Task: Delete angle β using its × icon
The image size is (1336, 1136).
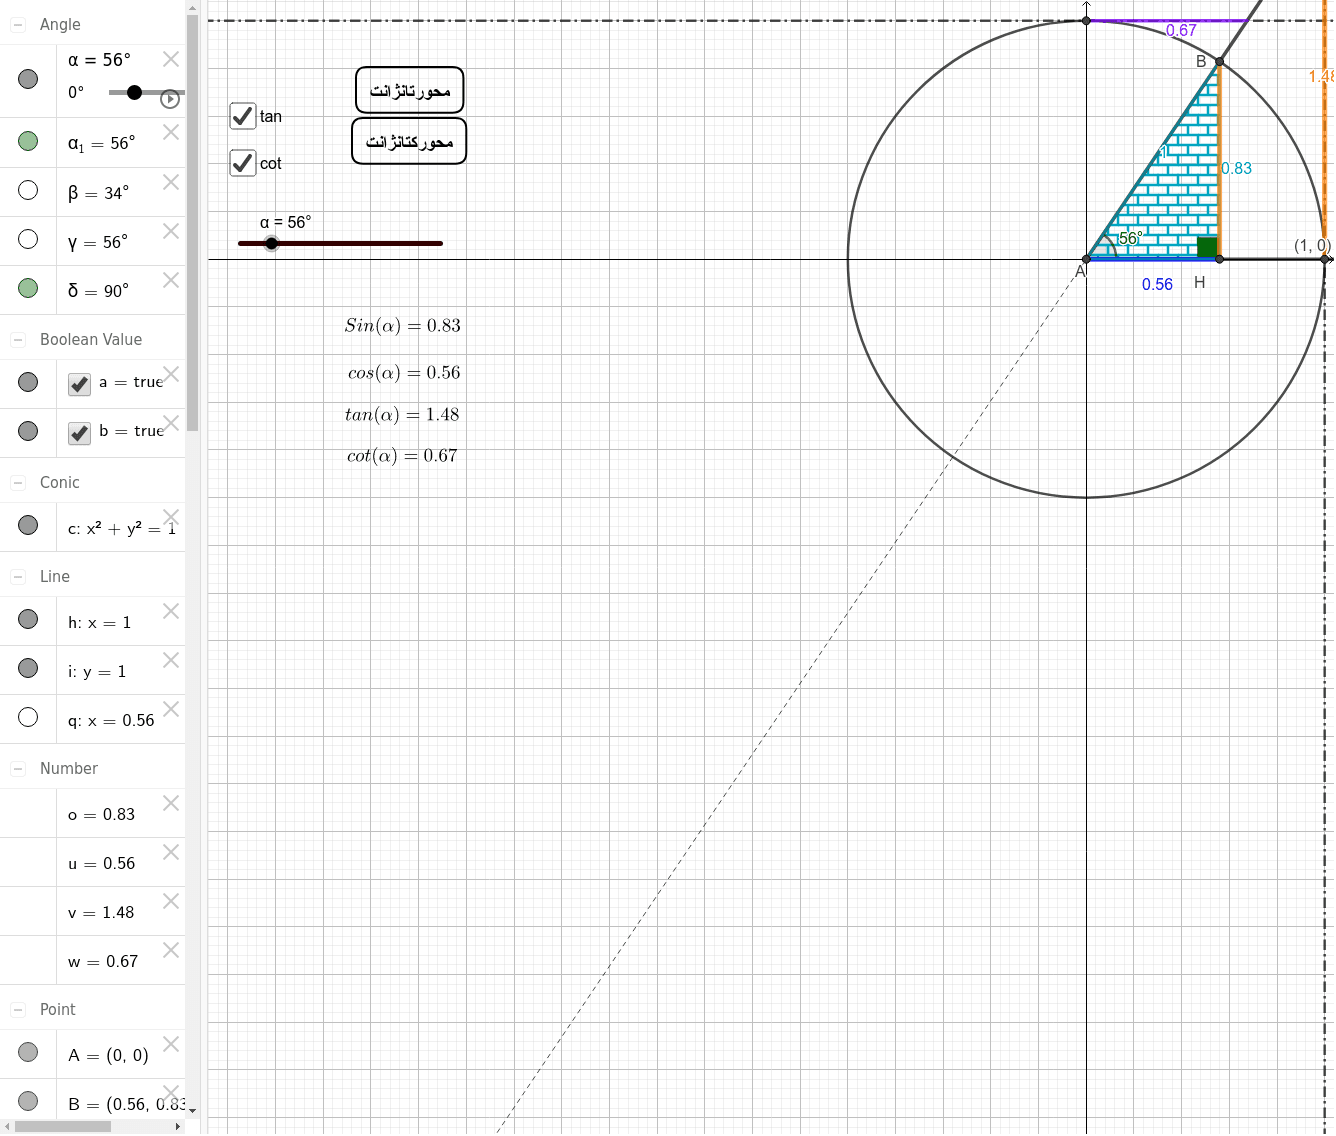Action: (170, 182)
